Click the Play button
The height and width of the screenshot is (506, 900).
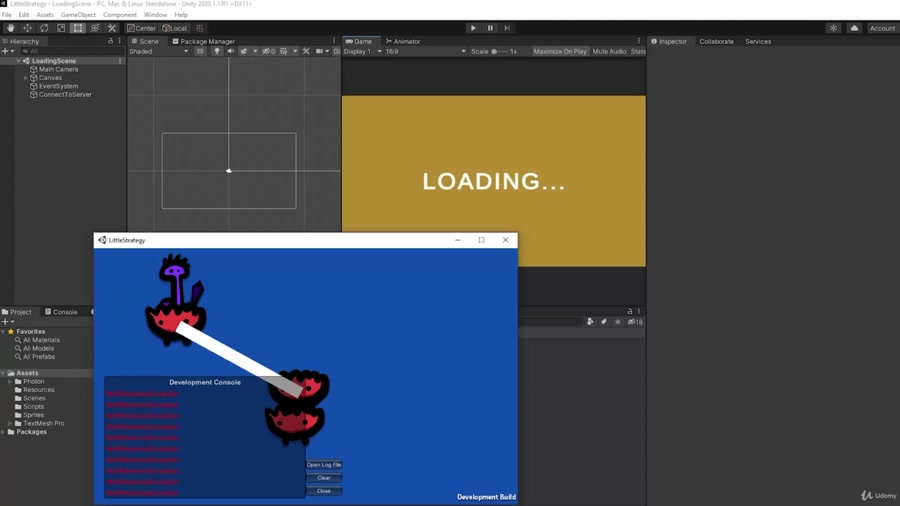[x=473, y=28]
